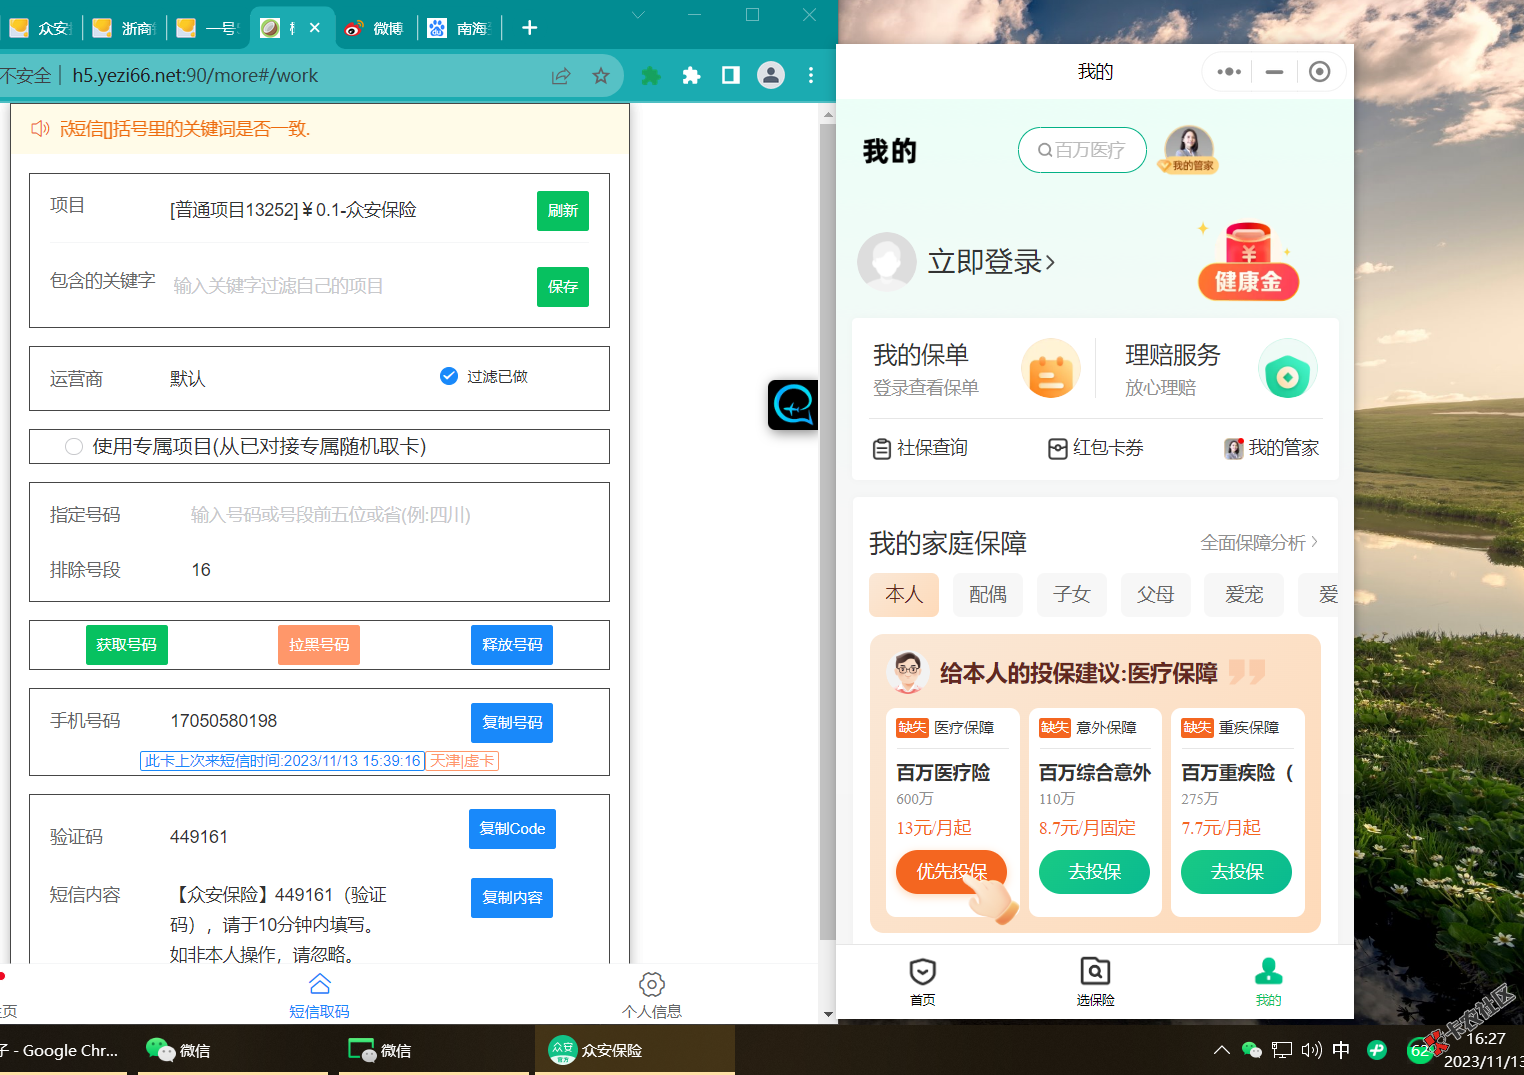The width and height of the screenshot is (1524, 1075).
Task: Toggle the Chrome side panel icon
Action: tap(731, 76)
